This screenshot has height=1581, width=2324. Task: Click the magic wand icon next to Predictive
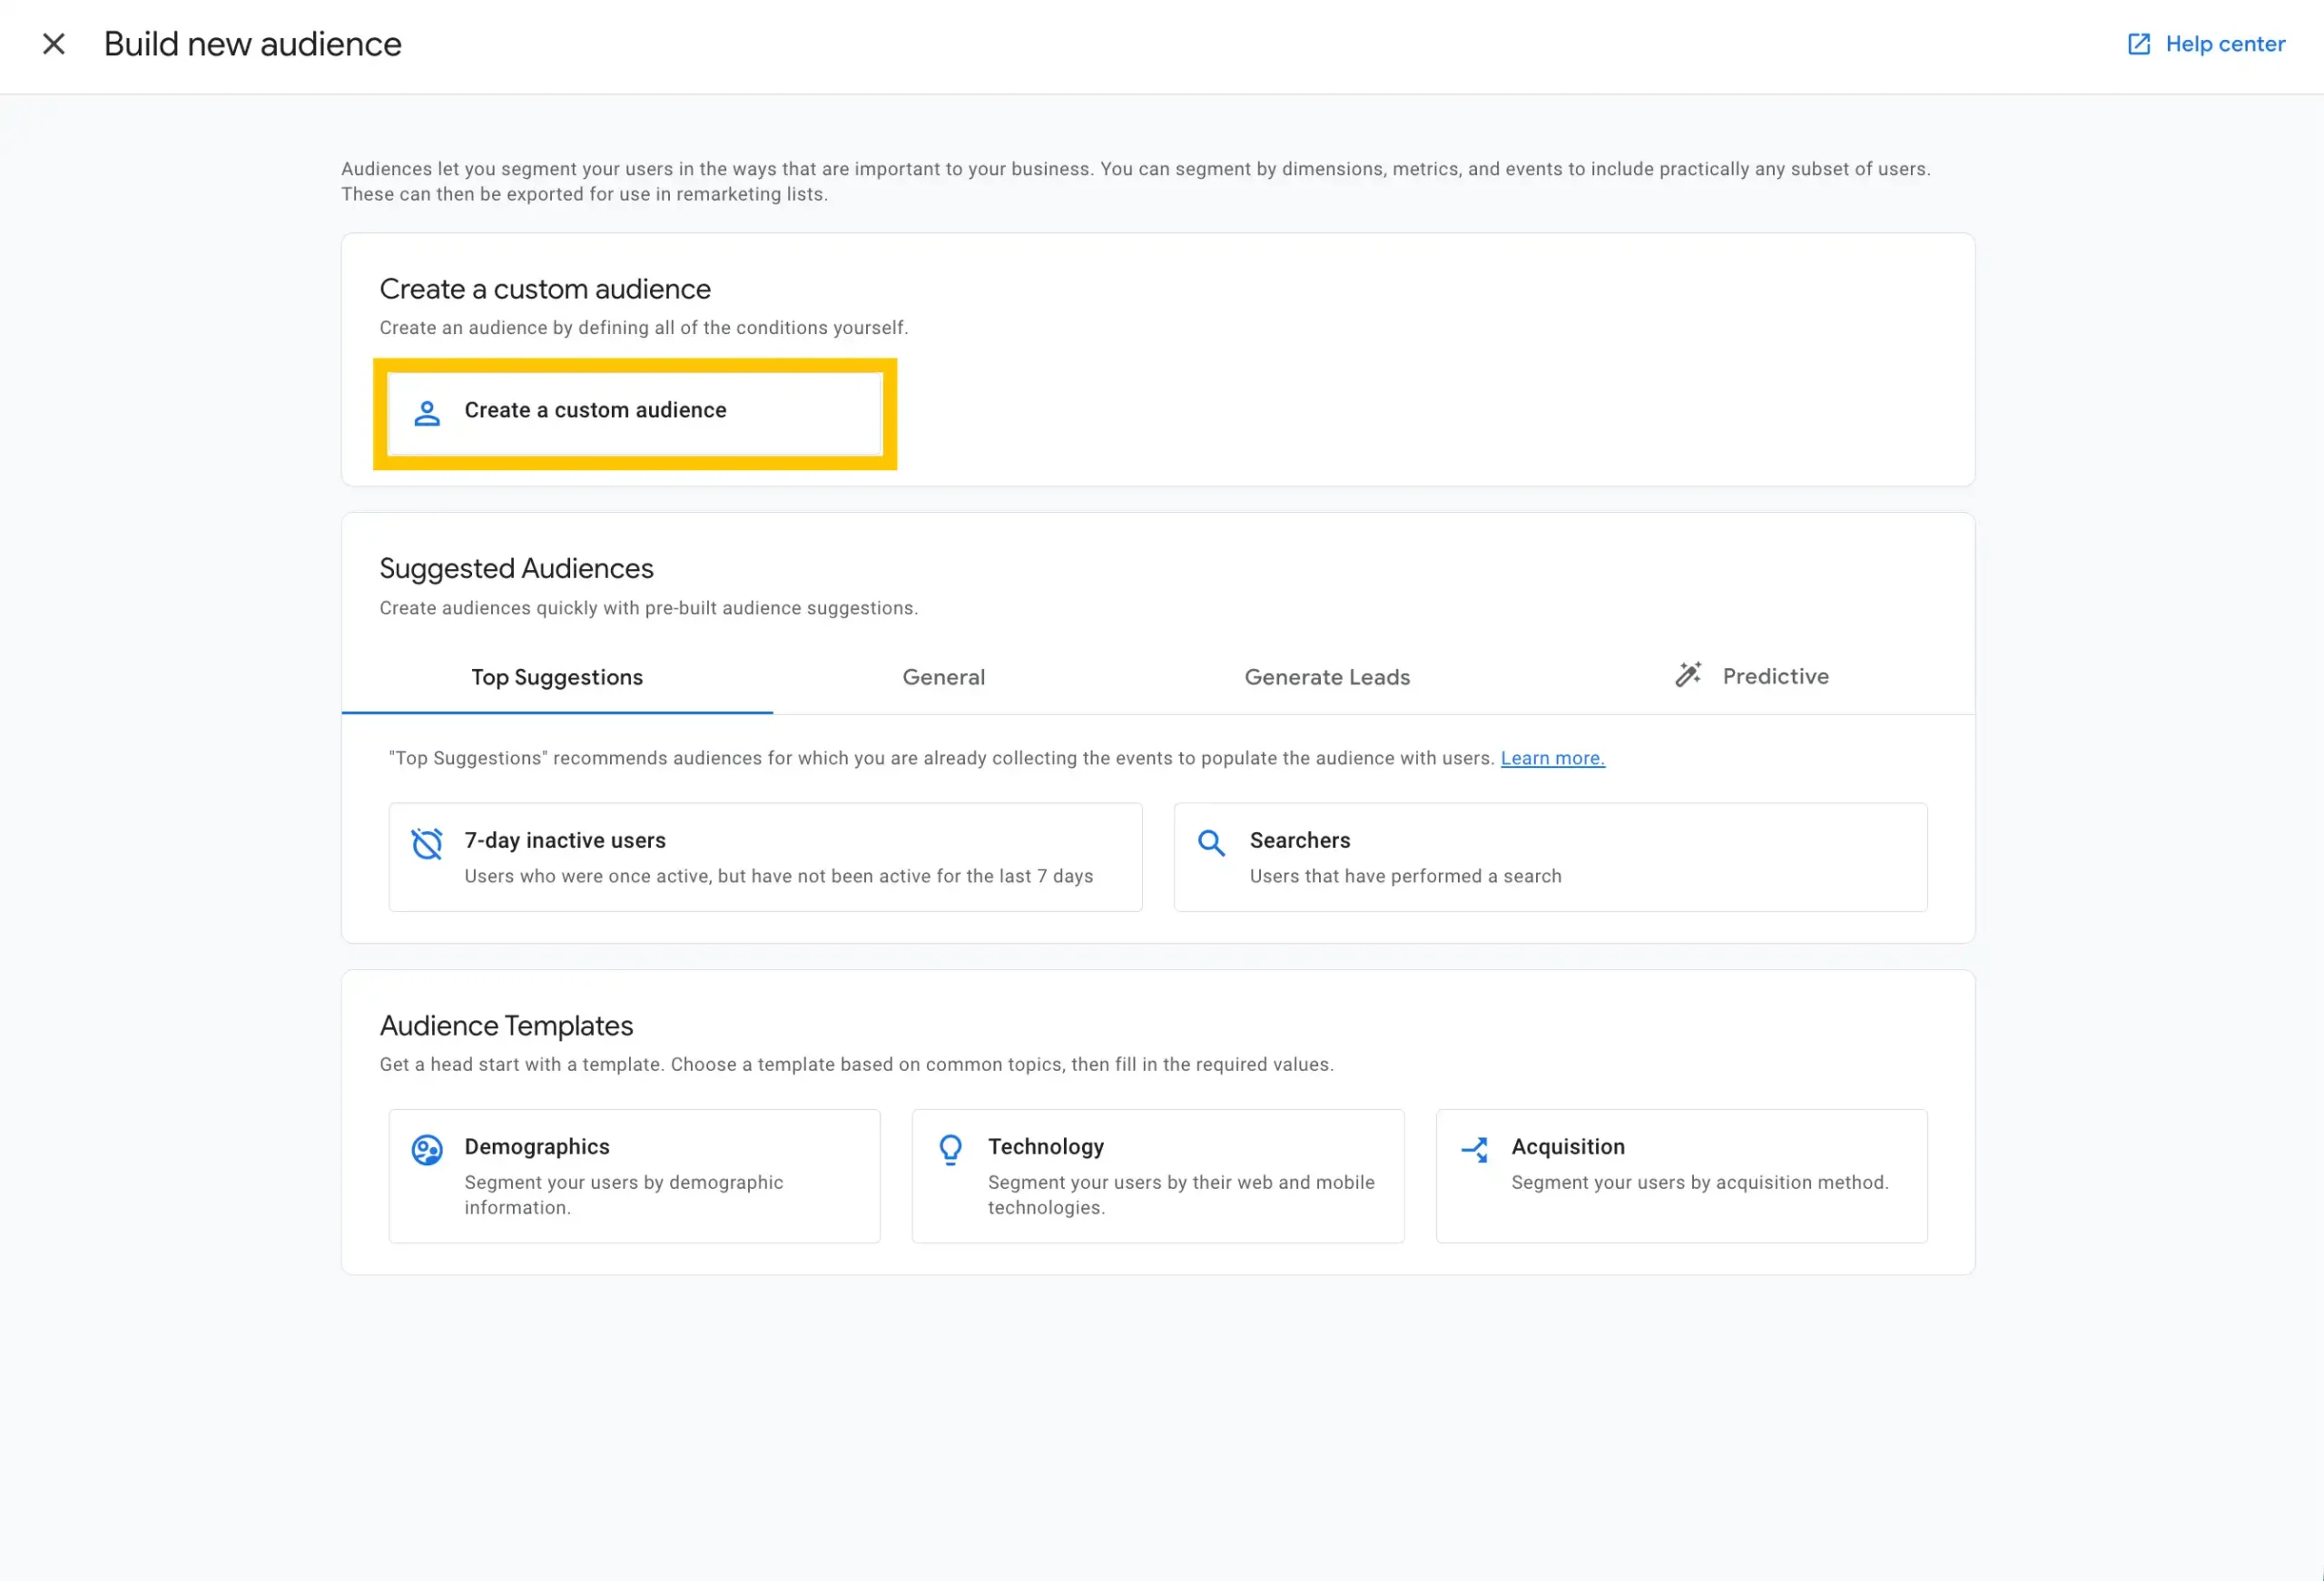click(x=1688, y=675)
